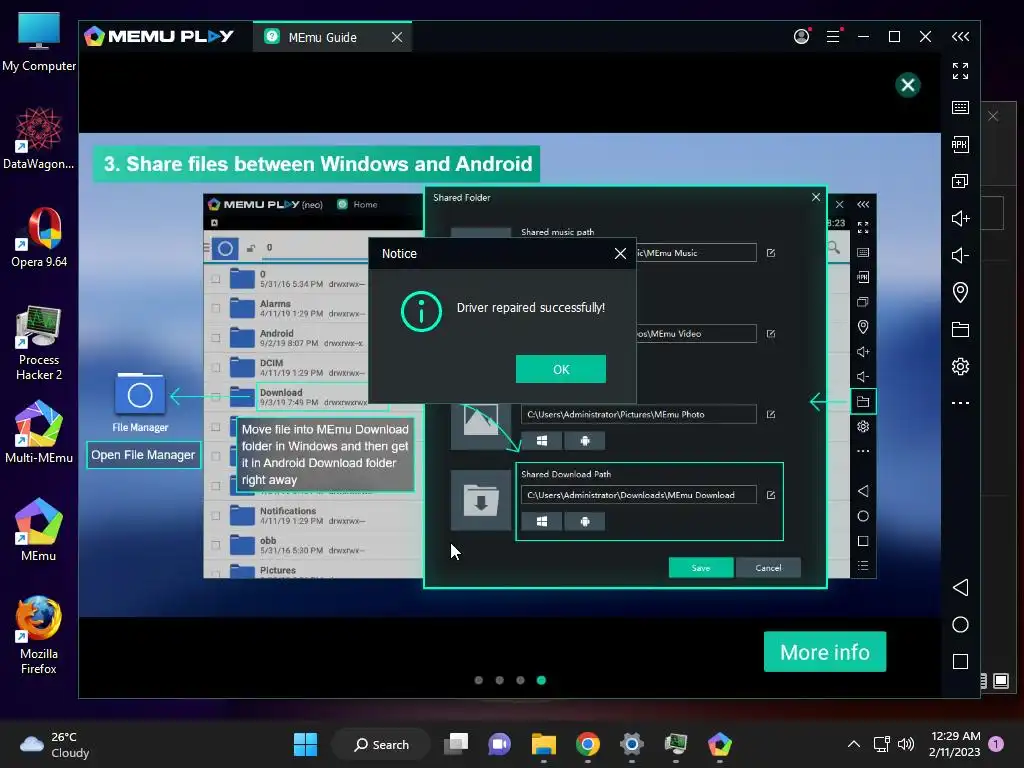The image size is (1024, 768).
Task: Go to the second guide page dot
Action: [500, 680]
